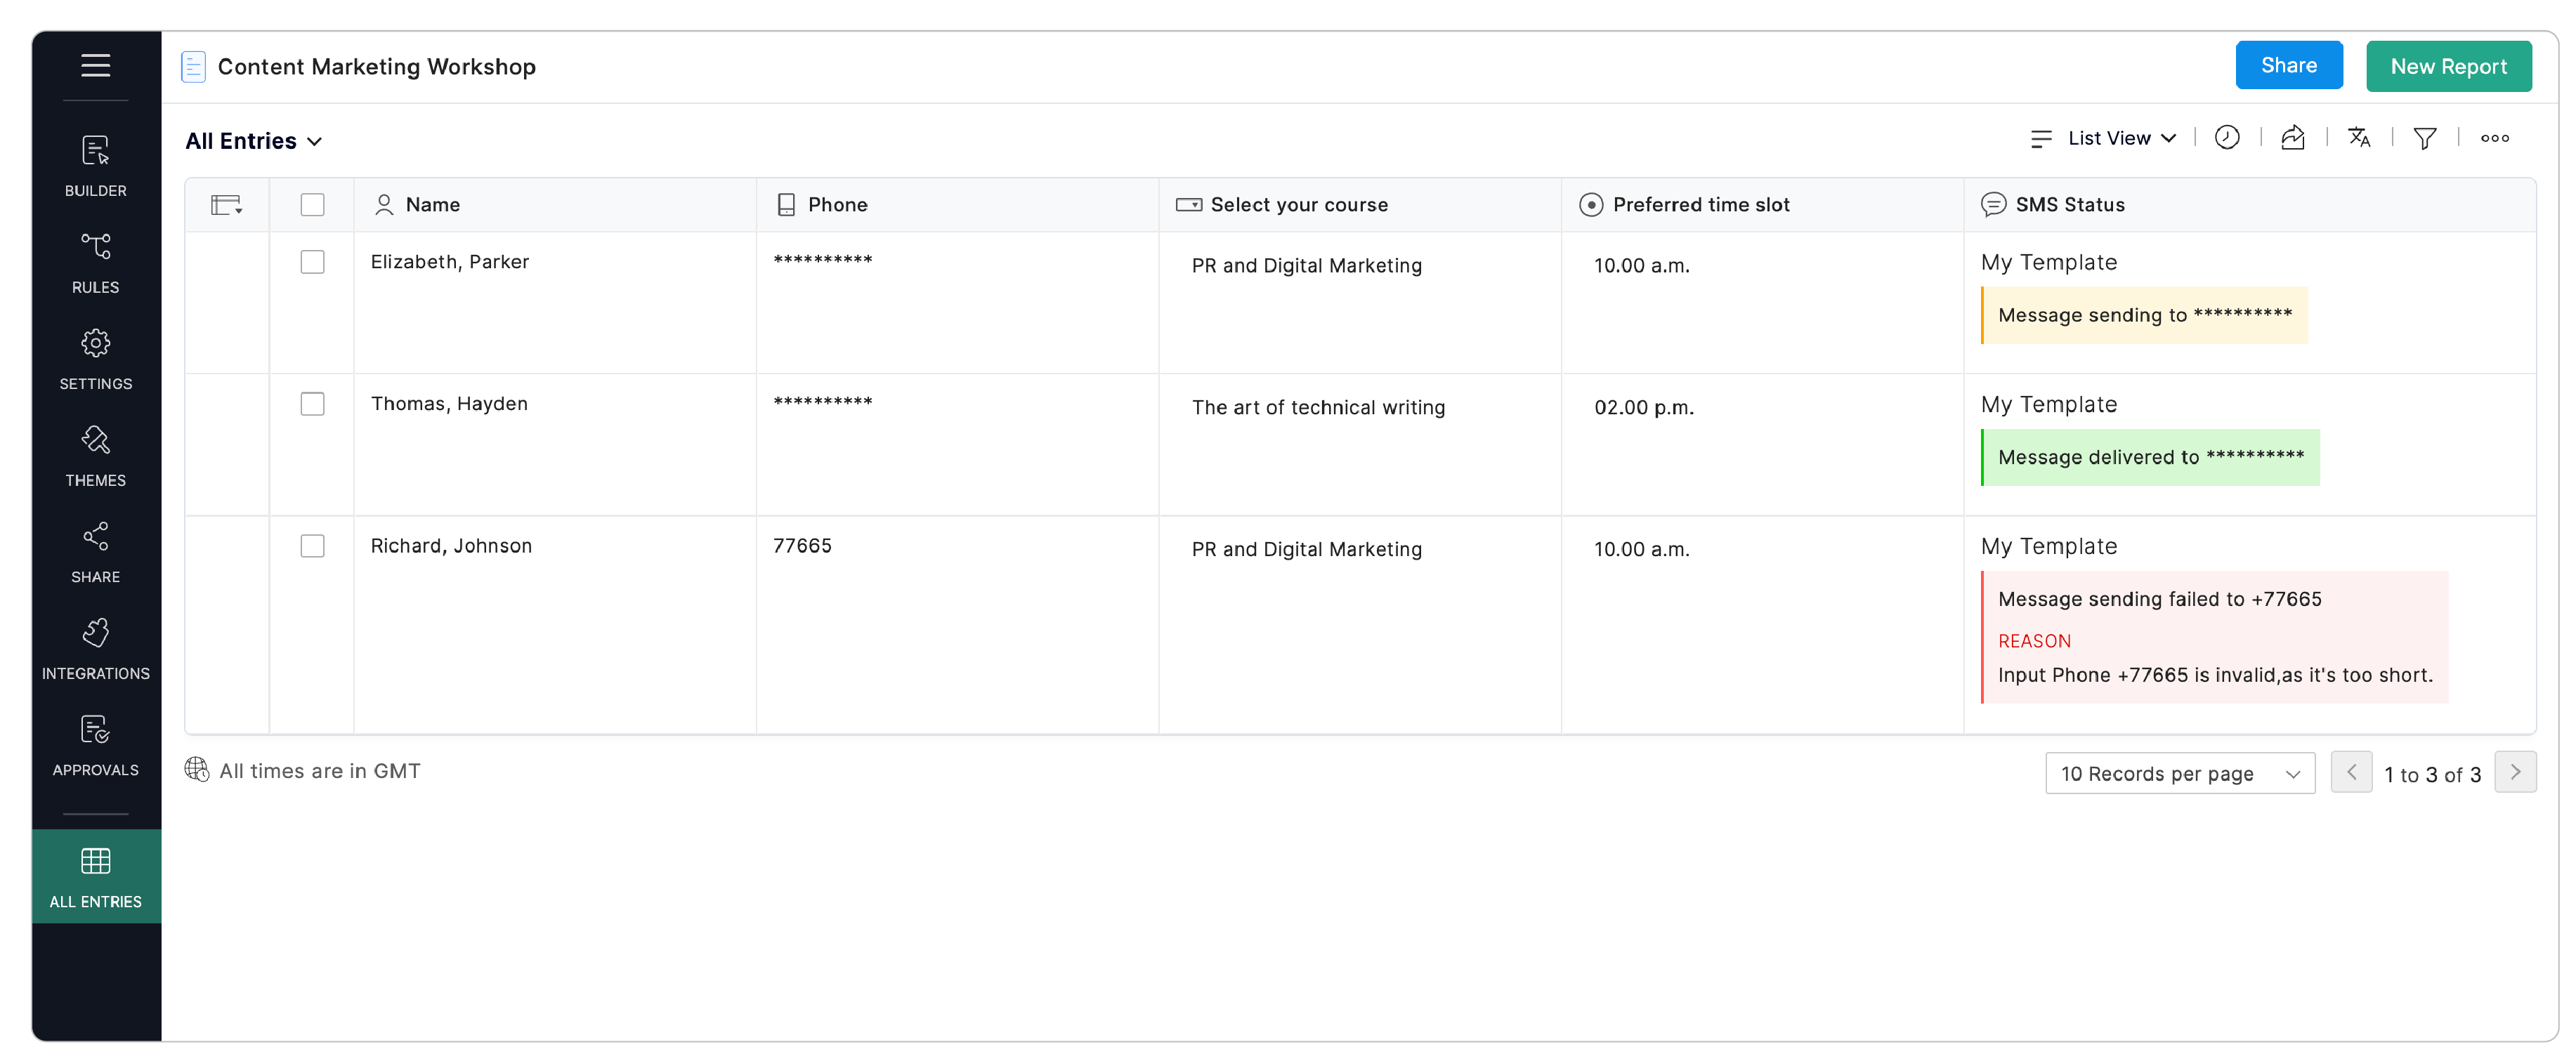The width and height of the screenshot is (2576, 1061).
Task: Select the Elizabeth, Parker row checkbox
Action: point(312,262)
